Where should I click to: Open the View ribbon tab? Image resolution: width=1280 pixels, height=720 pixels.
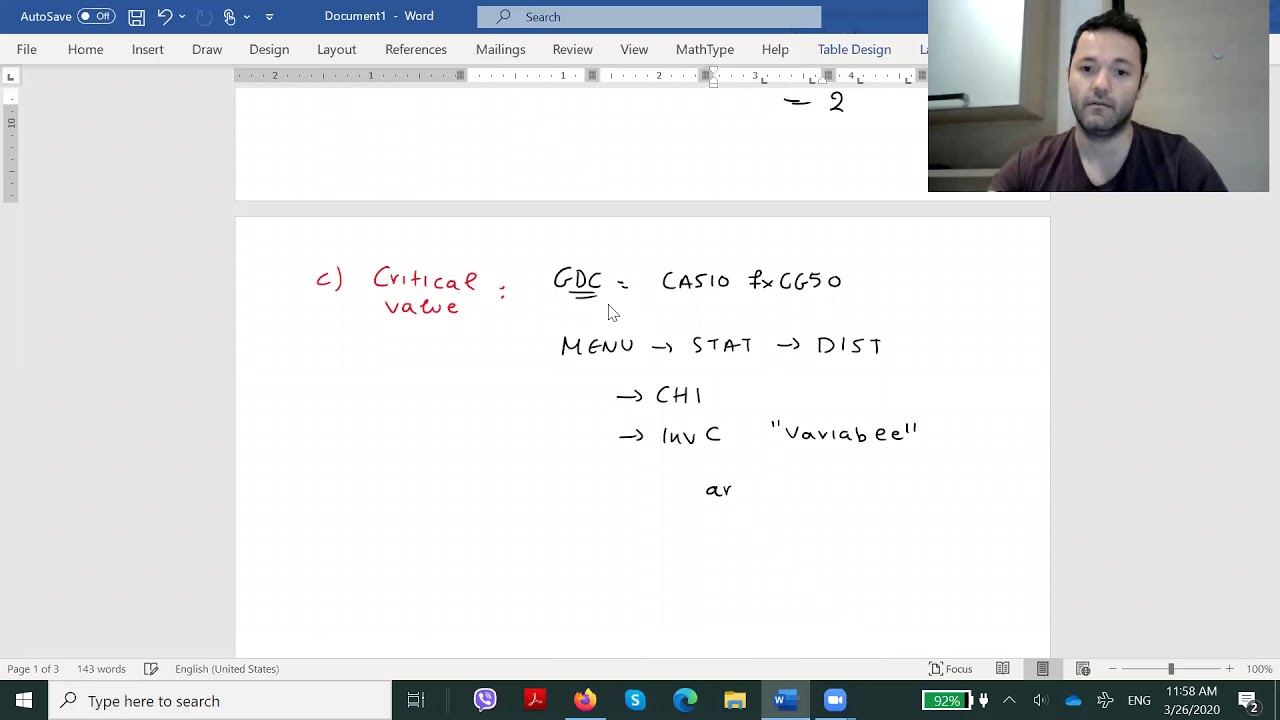click(x=634, y=49)
